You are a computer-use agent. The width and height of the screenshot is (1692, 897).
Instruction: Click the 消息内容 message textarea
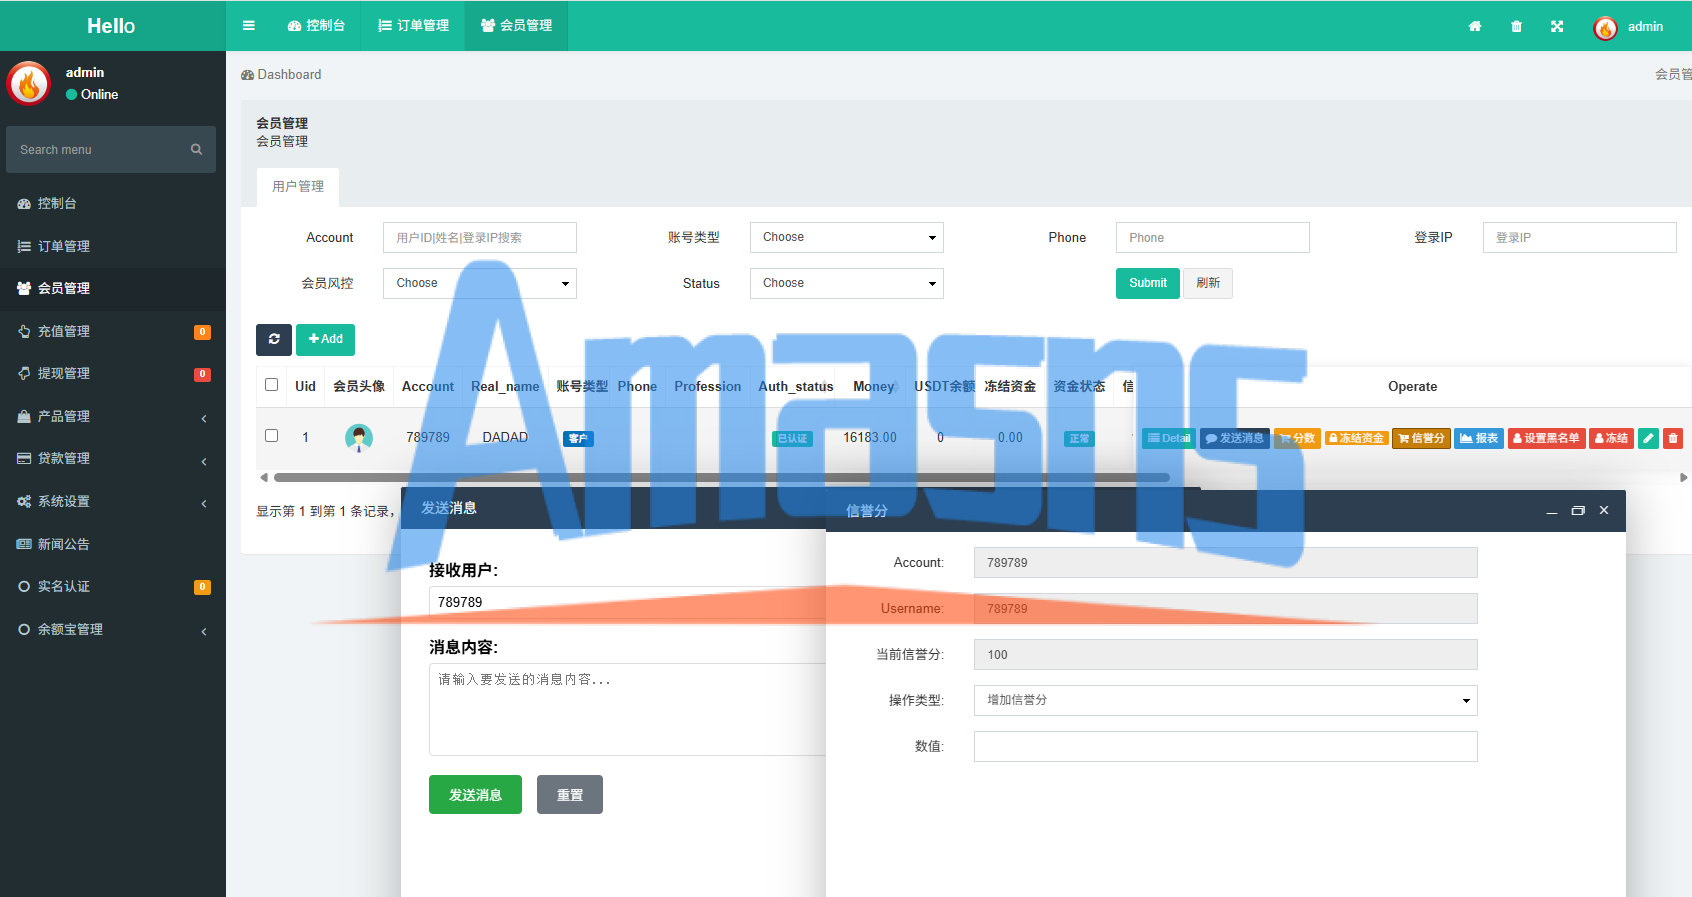(628, 709)
